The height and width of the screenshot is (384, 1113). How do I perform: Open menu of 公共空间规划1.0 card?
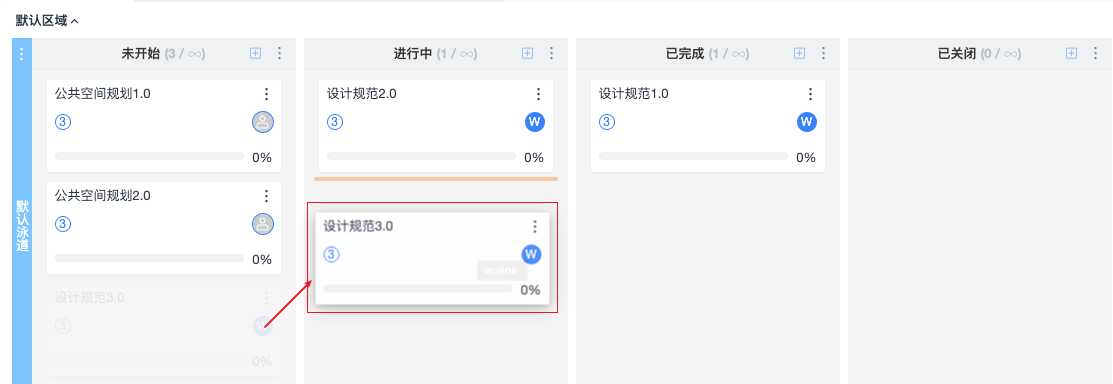[266, 94]
